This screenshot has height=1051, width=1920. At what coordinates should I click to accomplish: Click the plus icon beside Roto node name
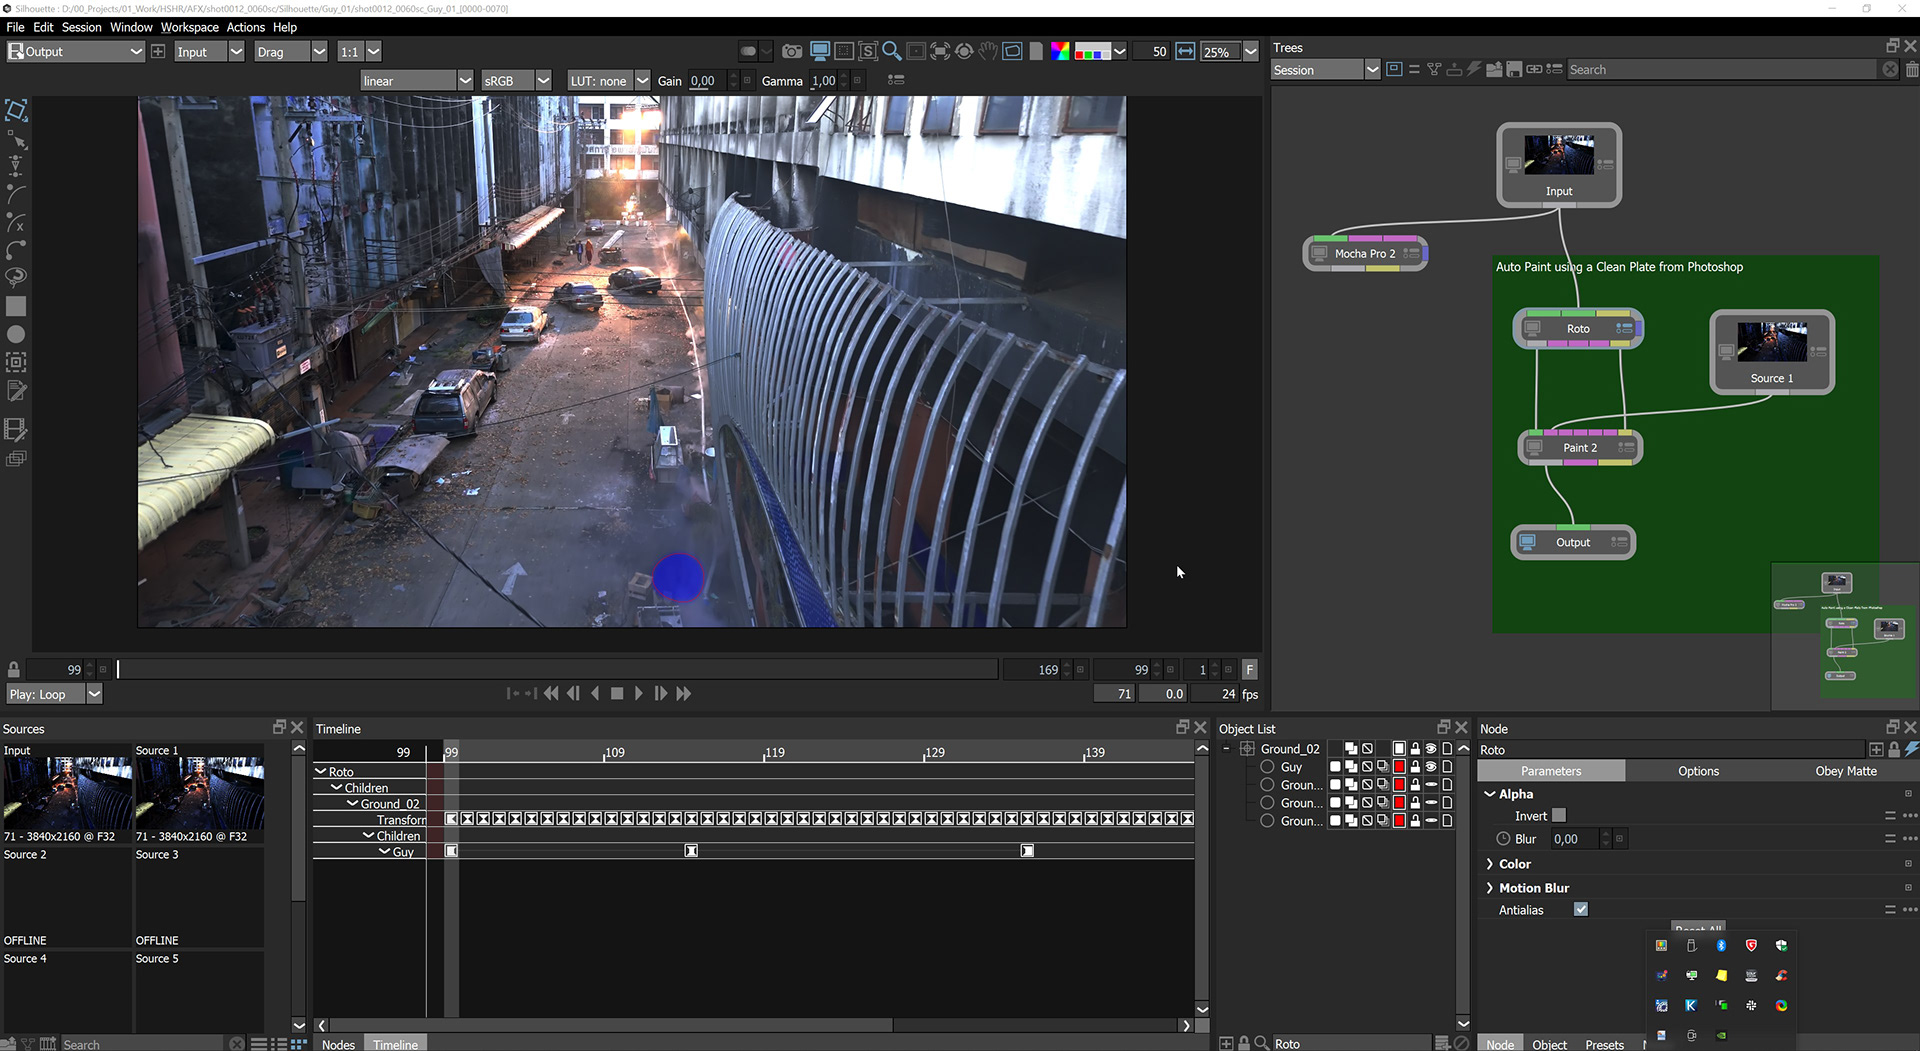point(1876,749)
